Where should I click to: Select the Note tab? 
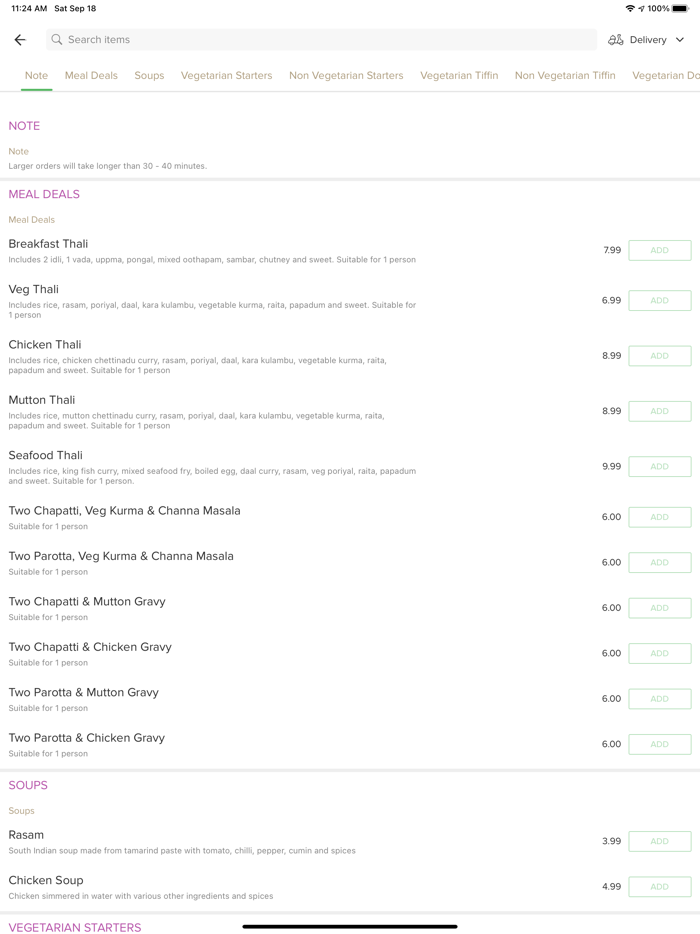(36, 76)
